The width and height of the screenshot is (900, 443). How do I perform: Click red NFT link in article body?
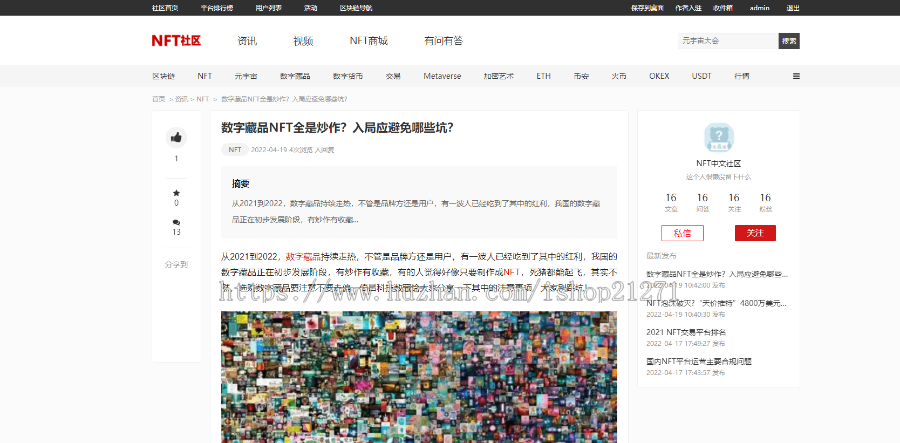511,271
